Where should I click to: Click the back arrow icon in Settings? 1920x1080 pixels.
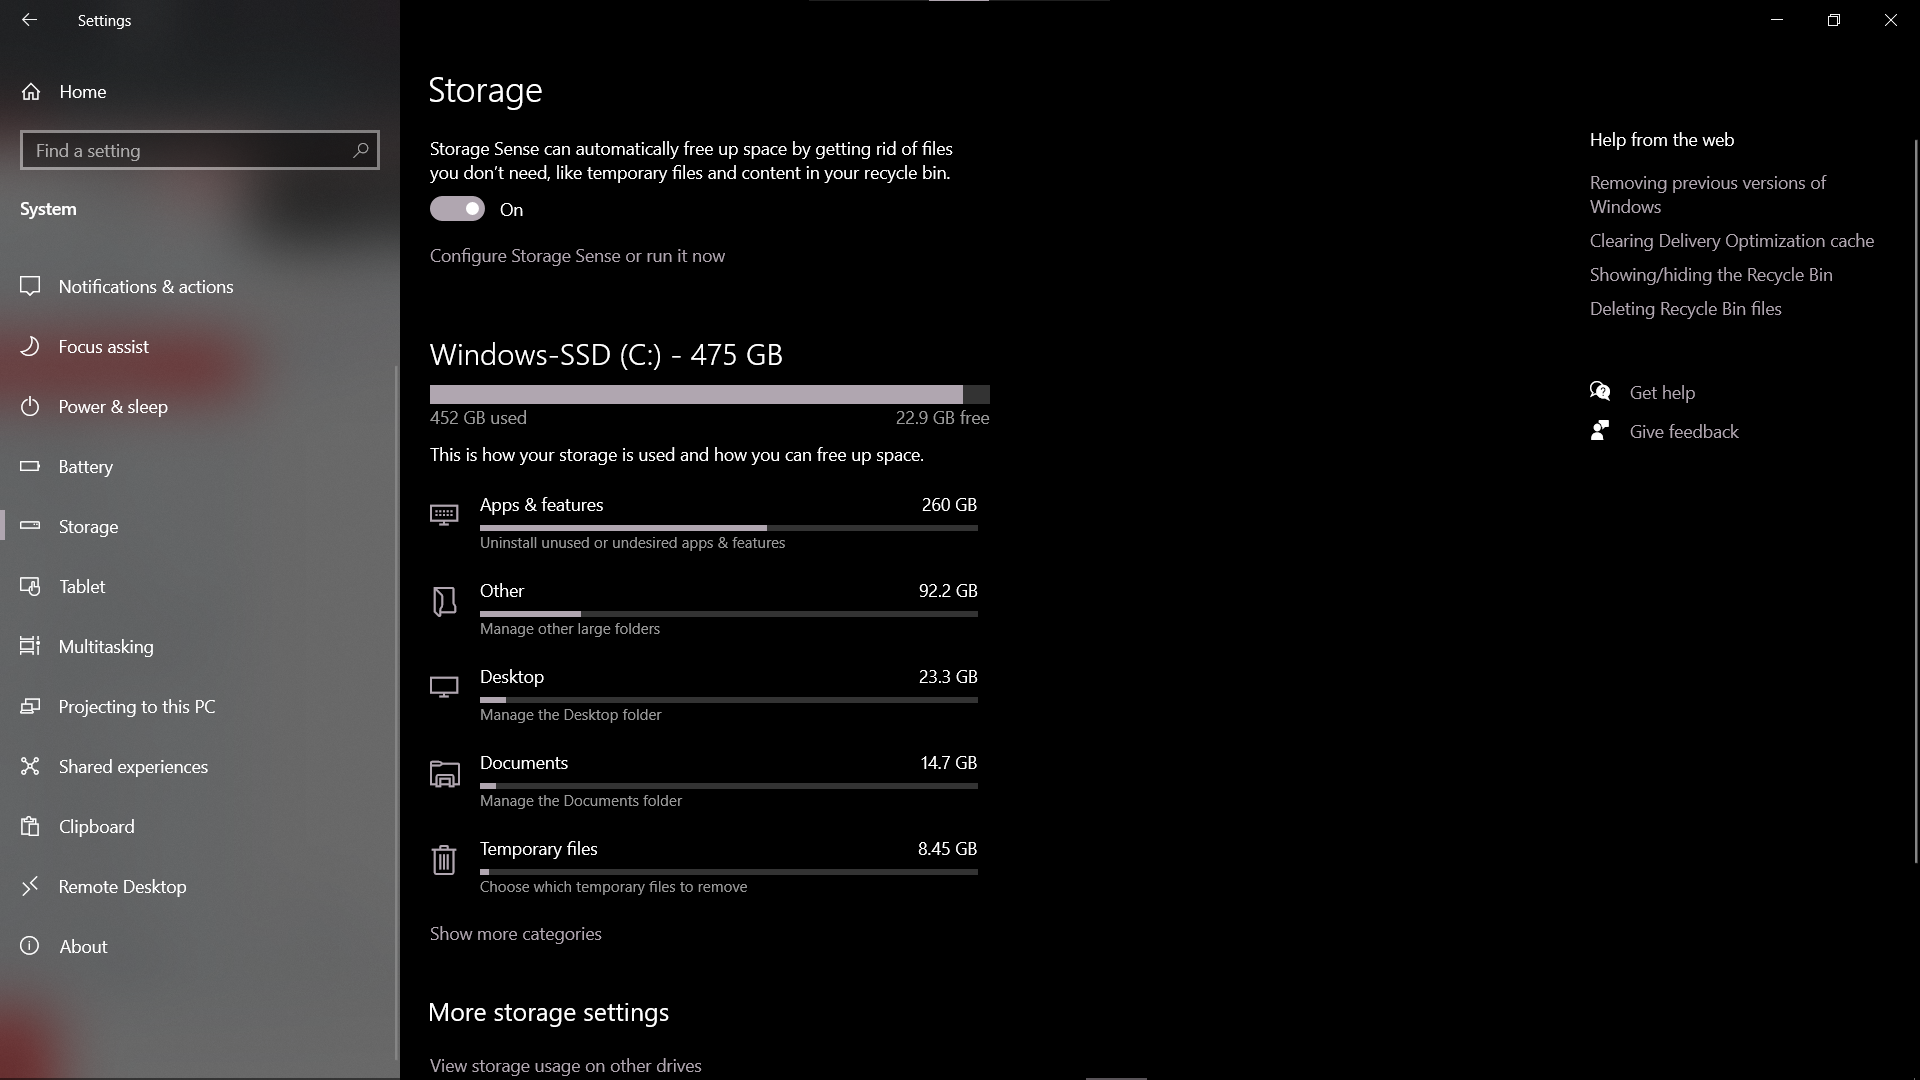29,20
